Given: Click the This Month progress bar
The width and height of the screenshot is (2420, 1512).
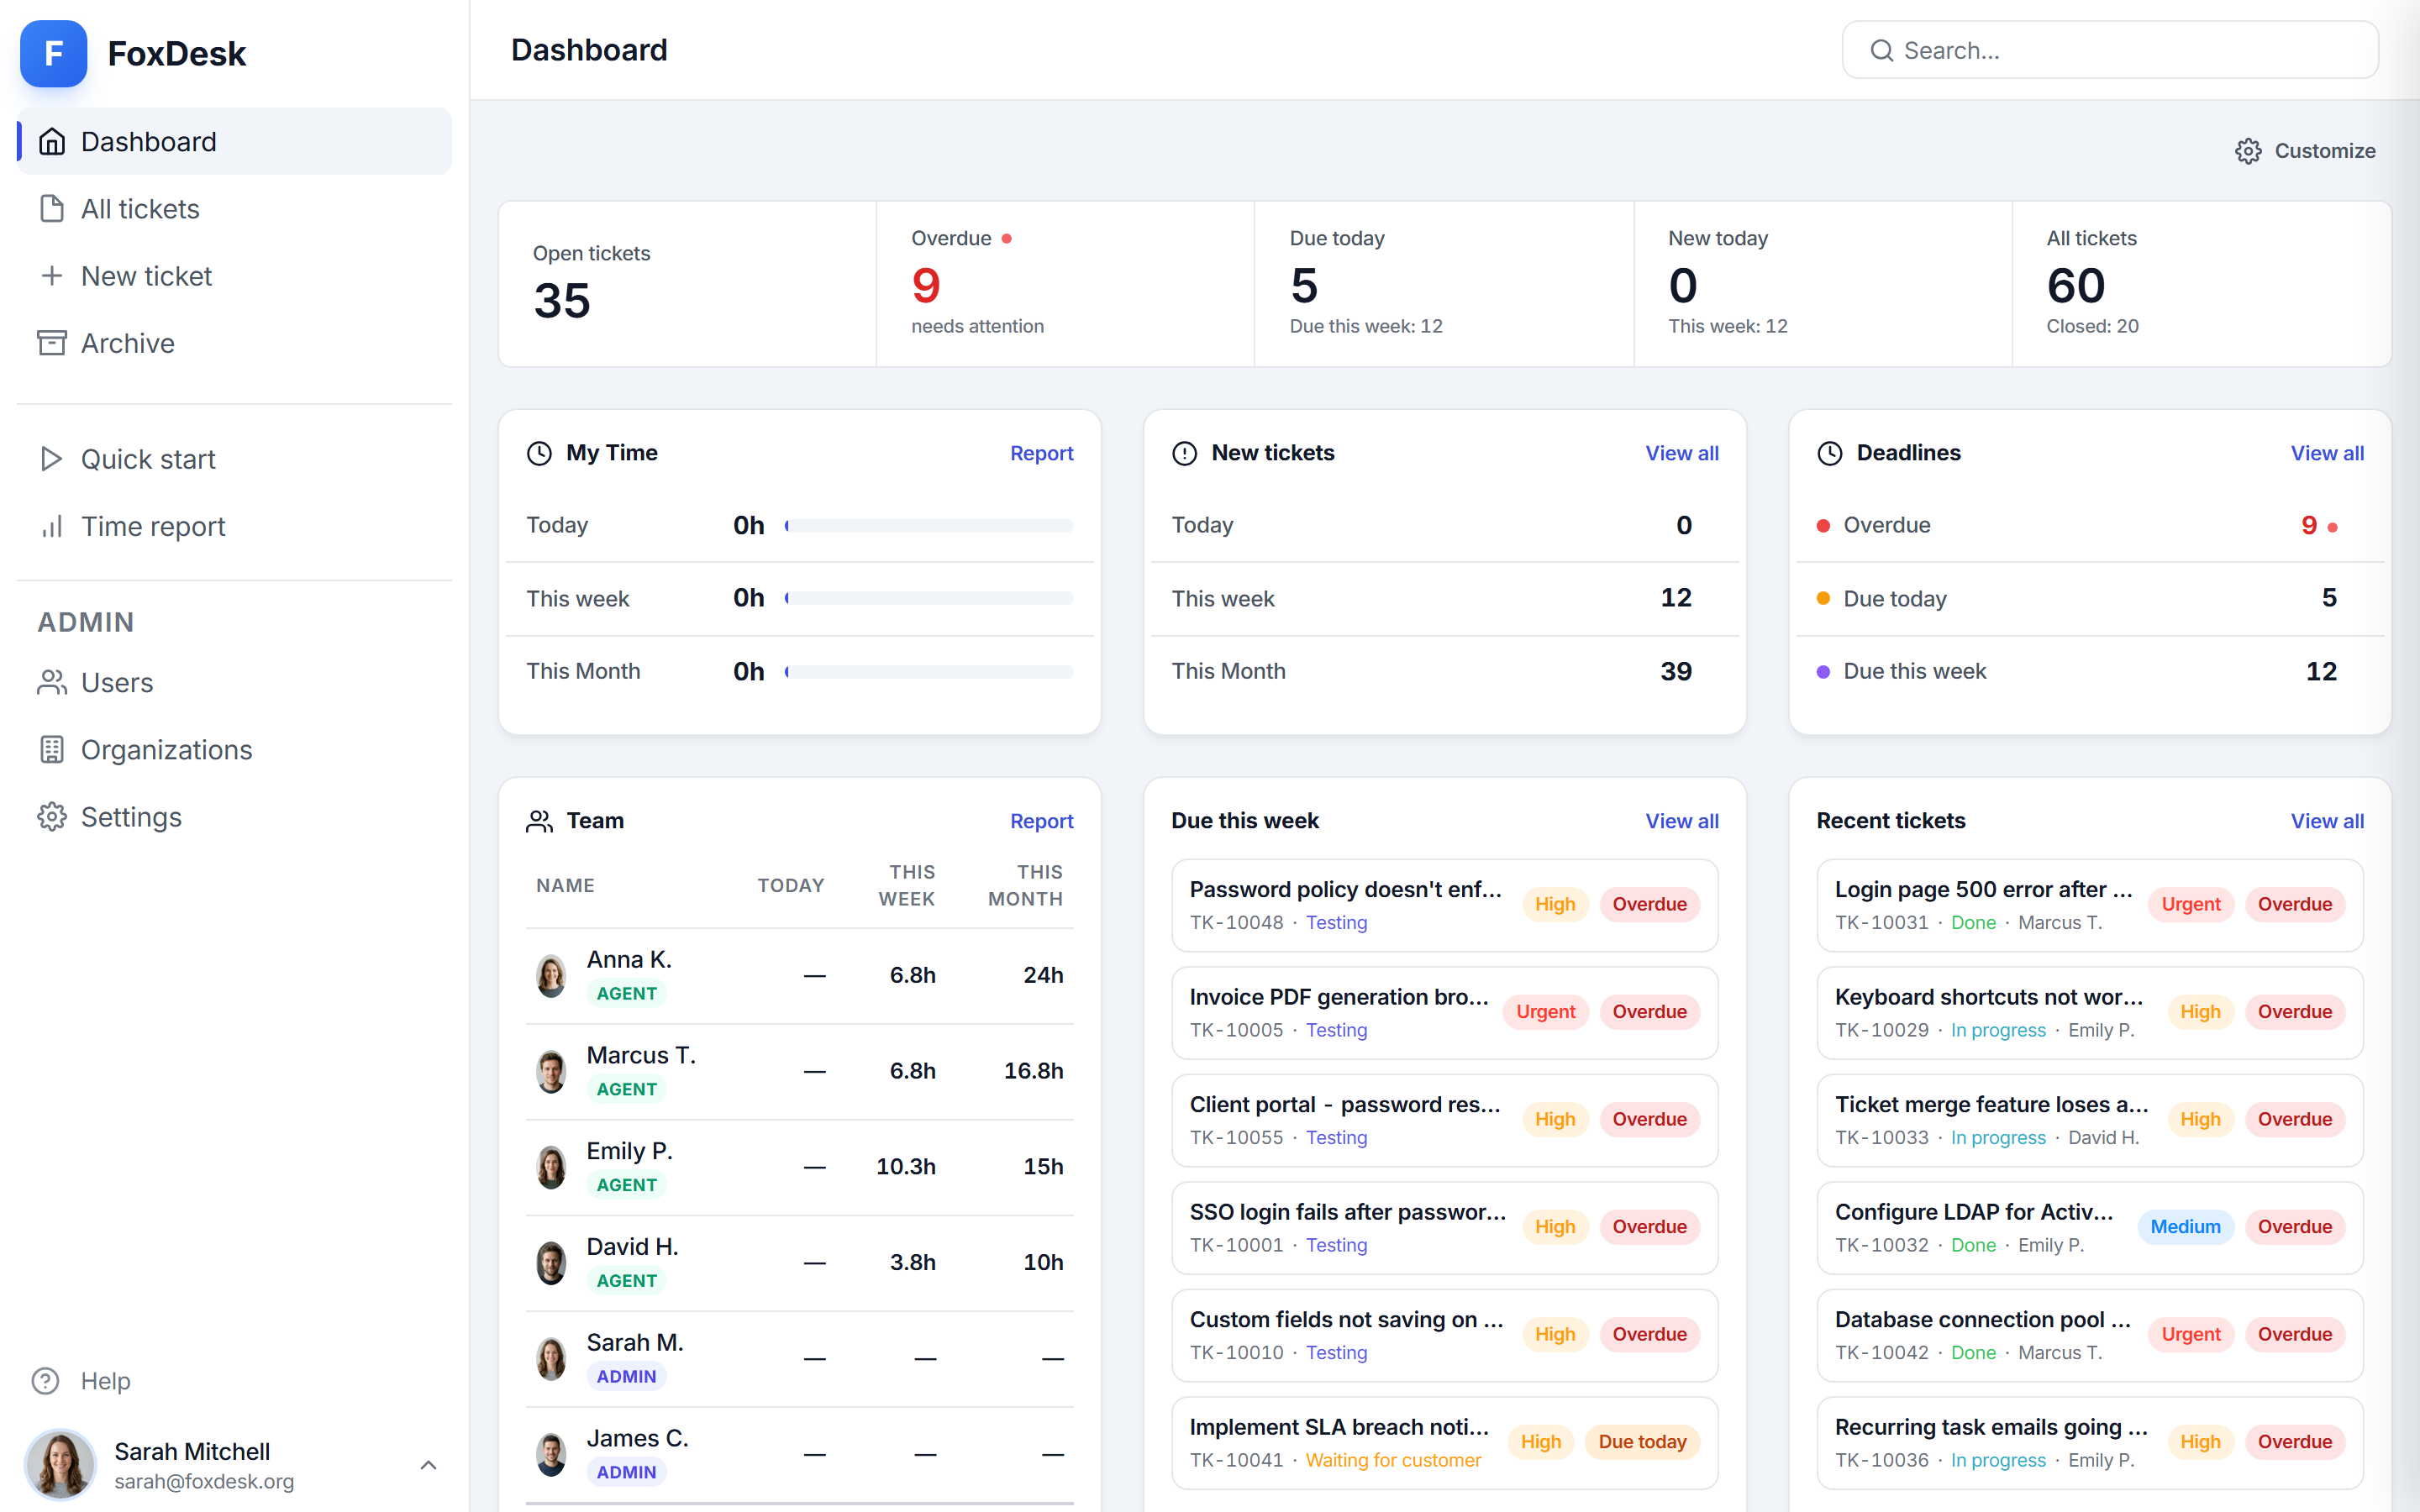Looking at the screenshot, I should point(929,671).
